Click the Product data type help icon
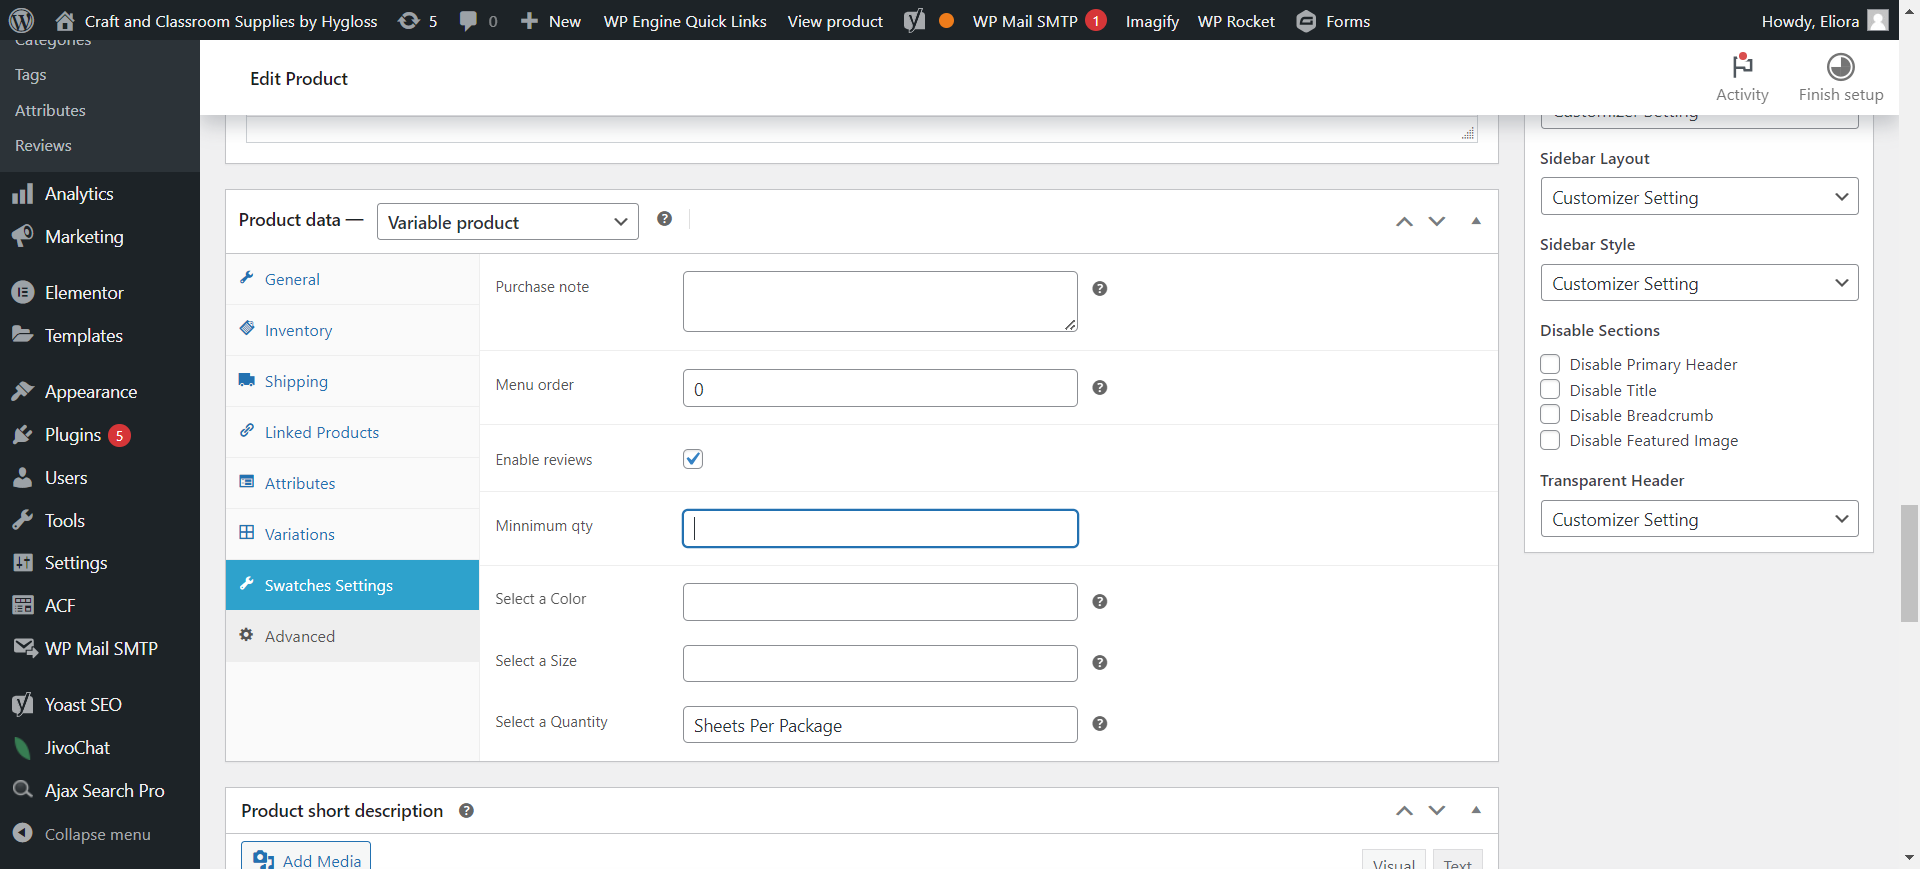1920x869 pixels. (x=664, y=219)
